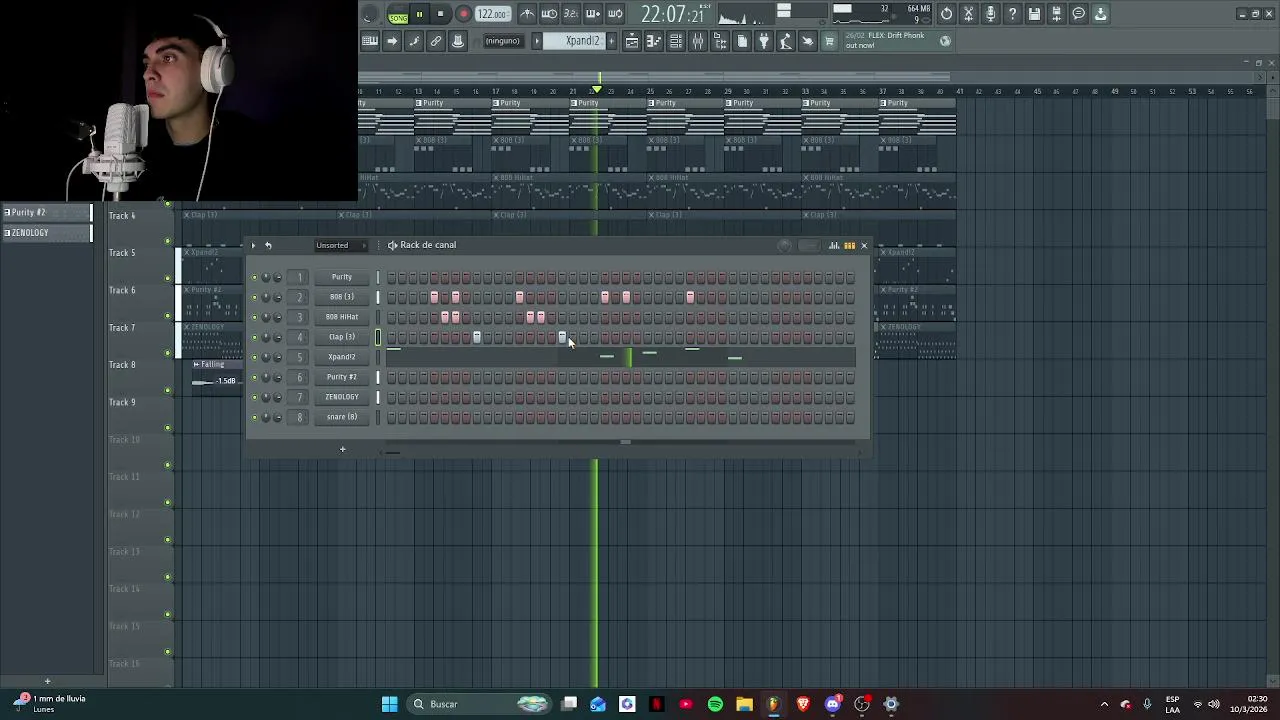Open the playlist view icon

(x=632, y=41)
